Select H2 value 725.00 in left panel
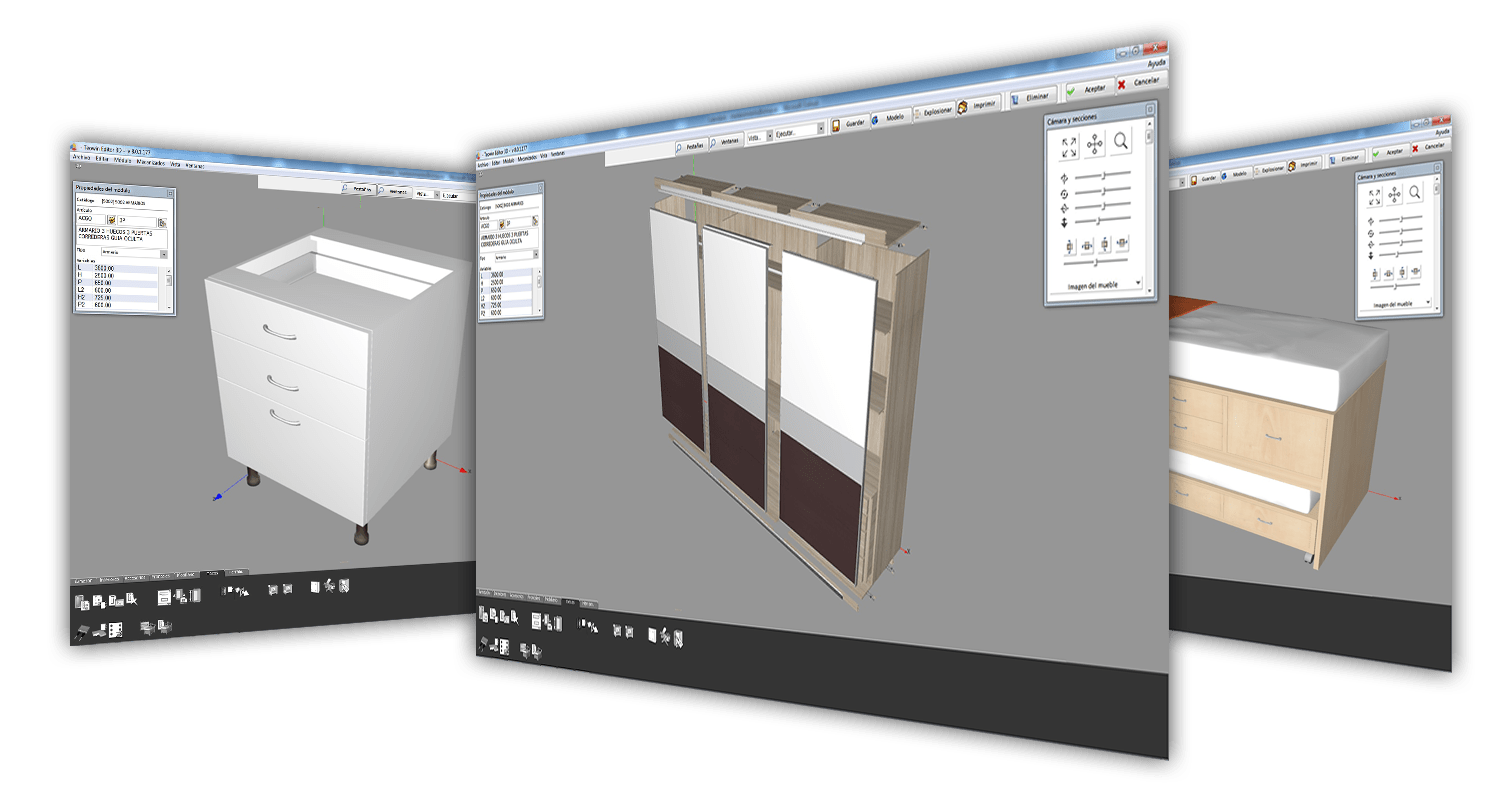Viewport: 1500px width, 800px height. tap(103, 297)
